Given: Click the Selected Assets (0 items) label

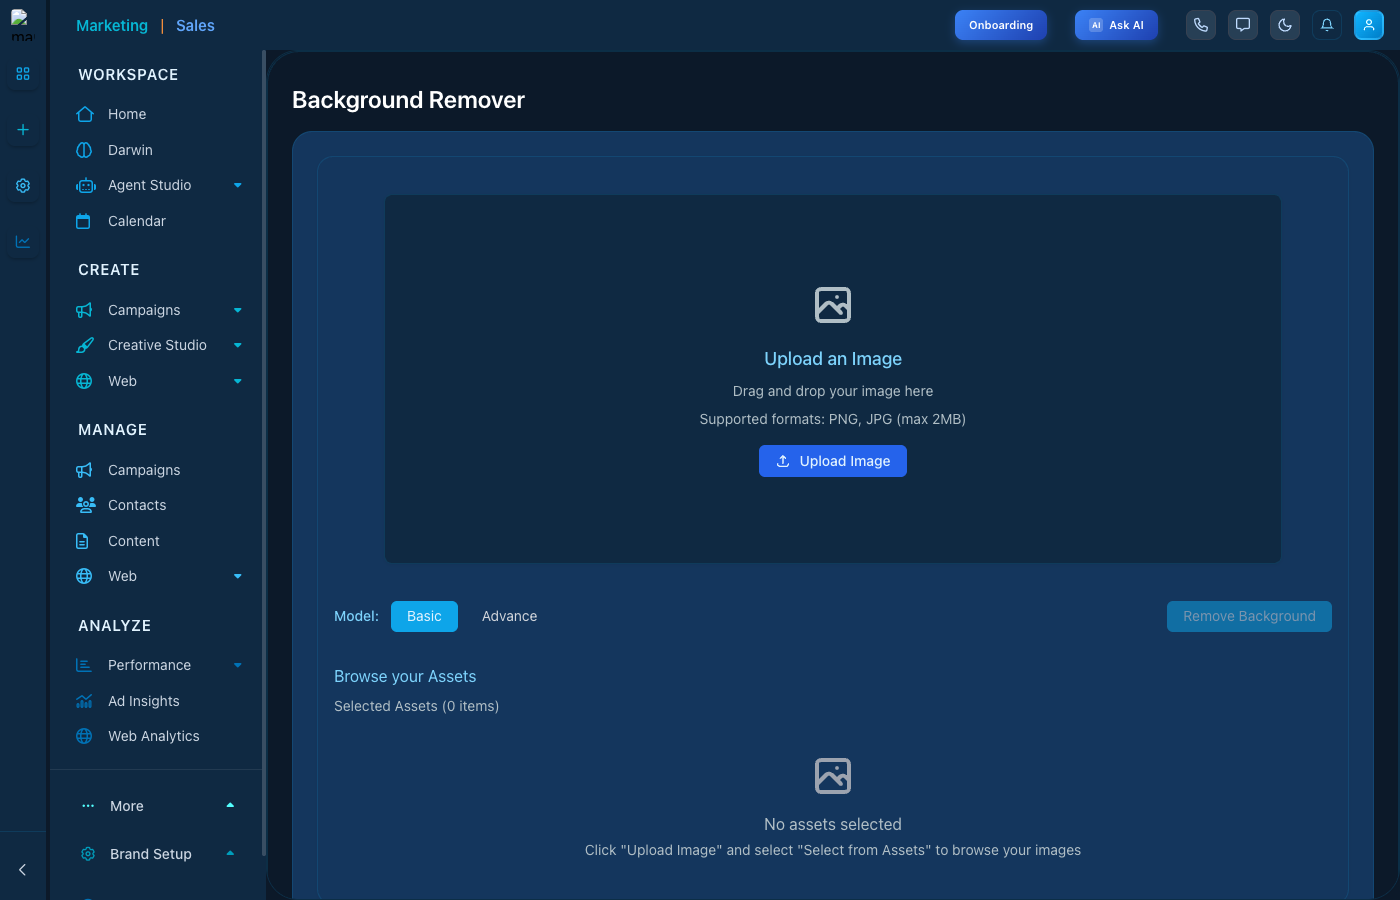Looking at the screenshot, I should (416, 706).
